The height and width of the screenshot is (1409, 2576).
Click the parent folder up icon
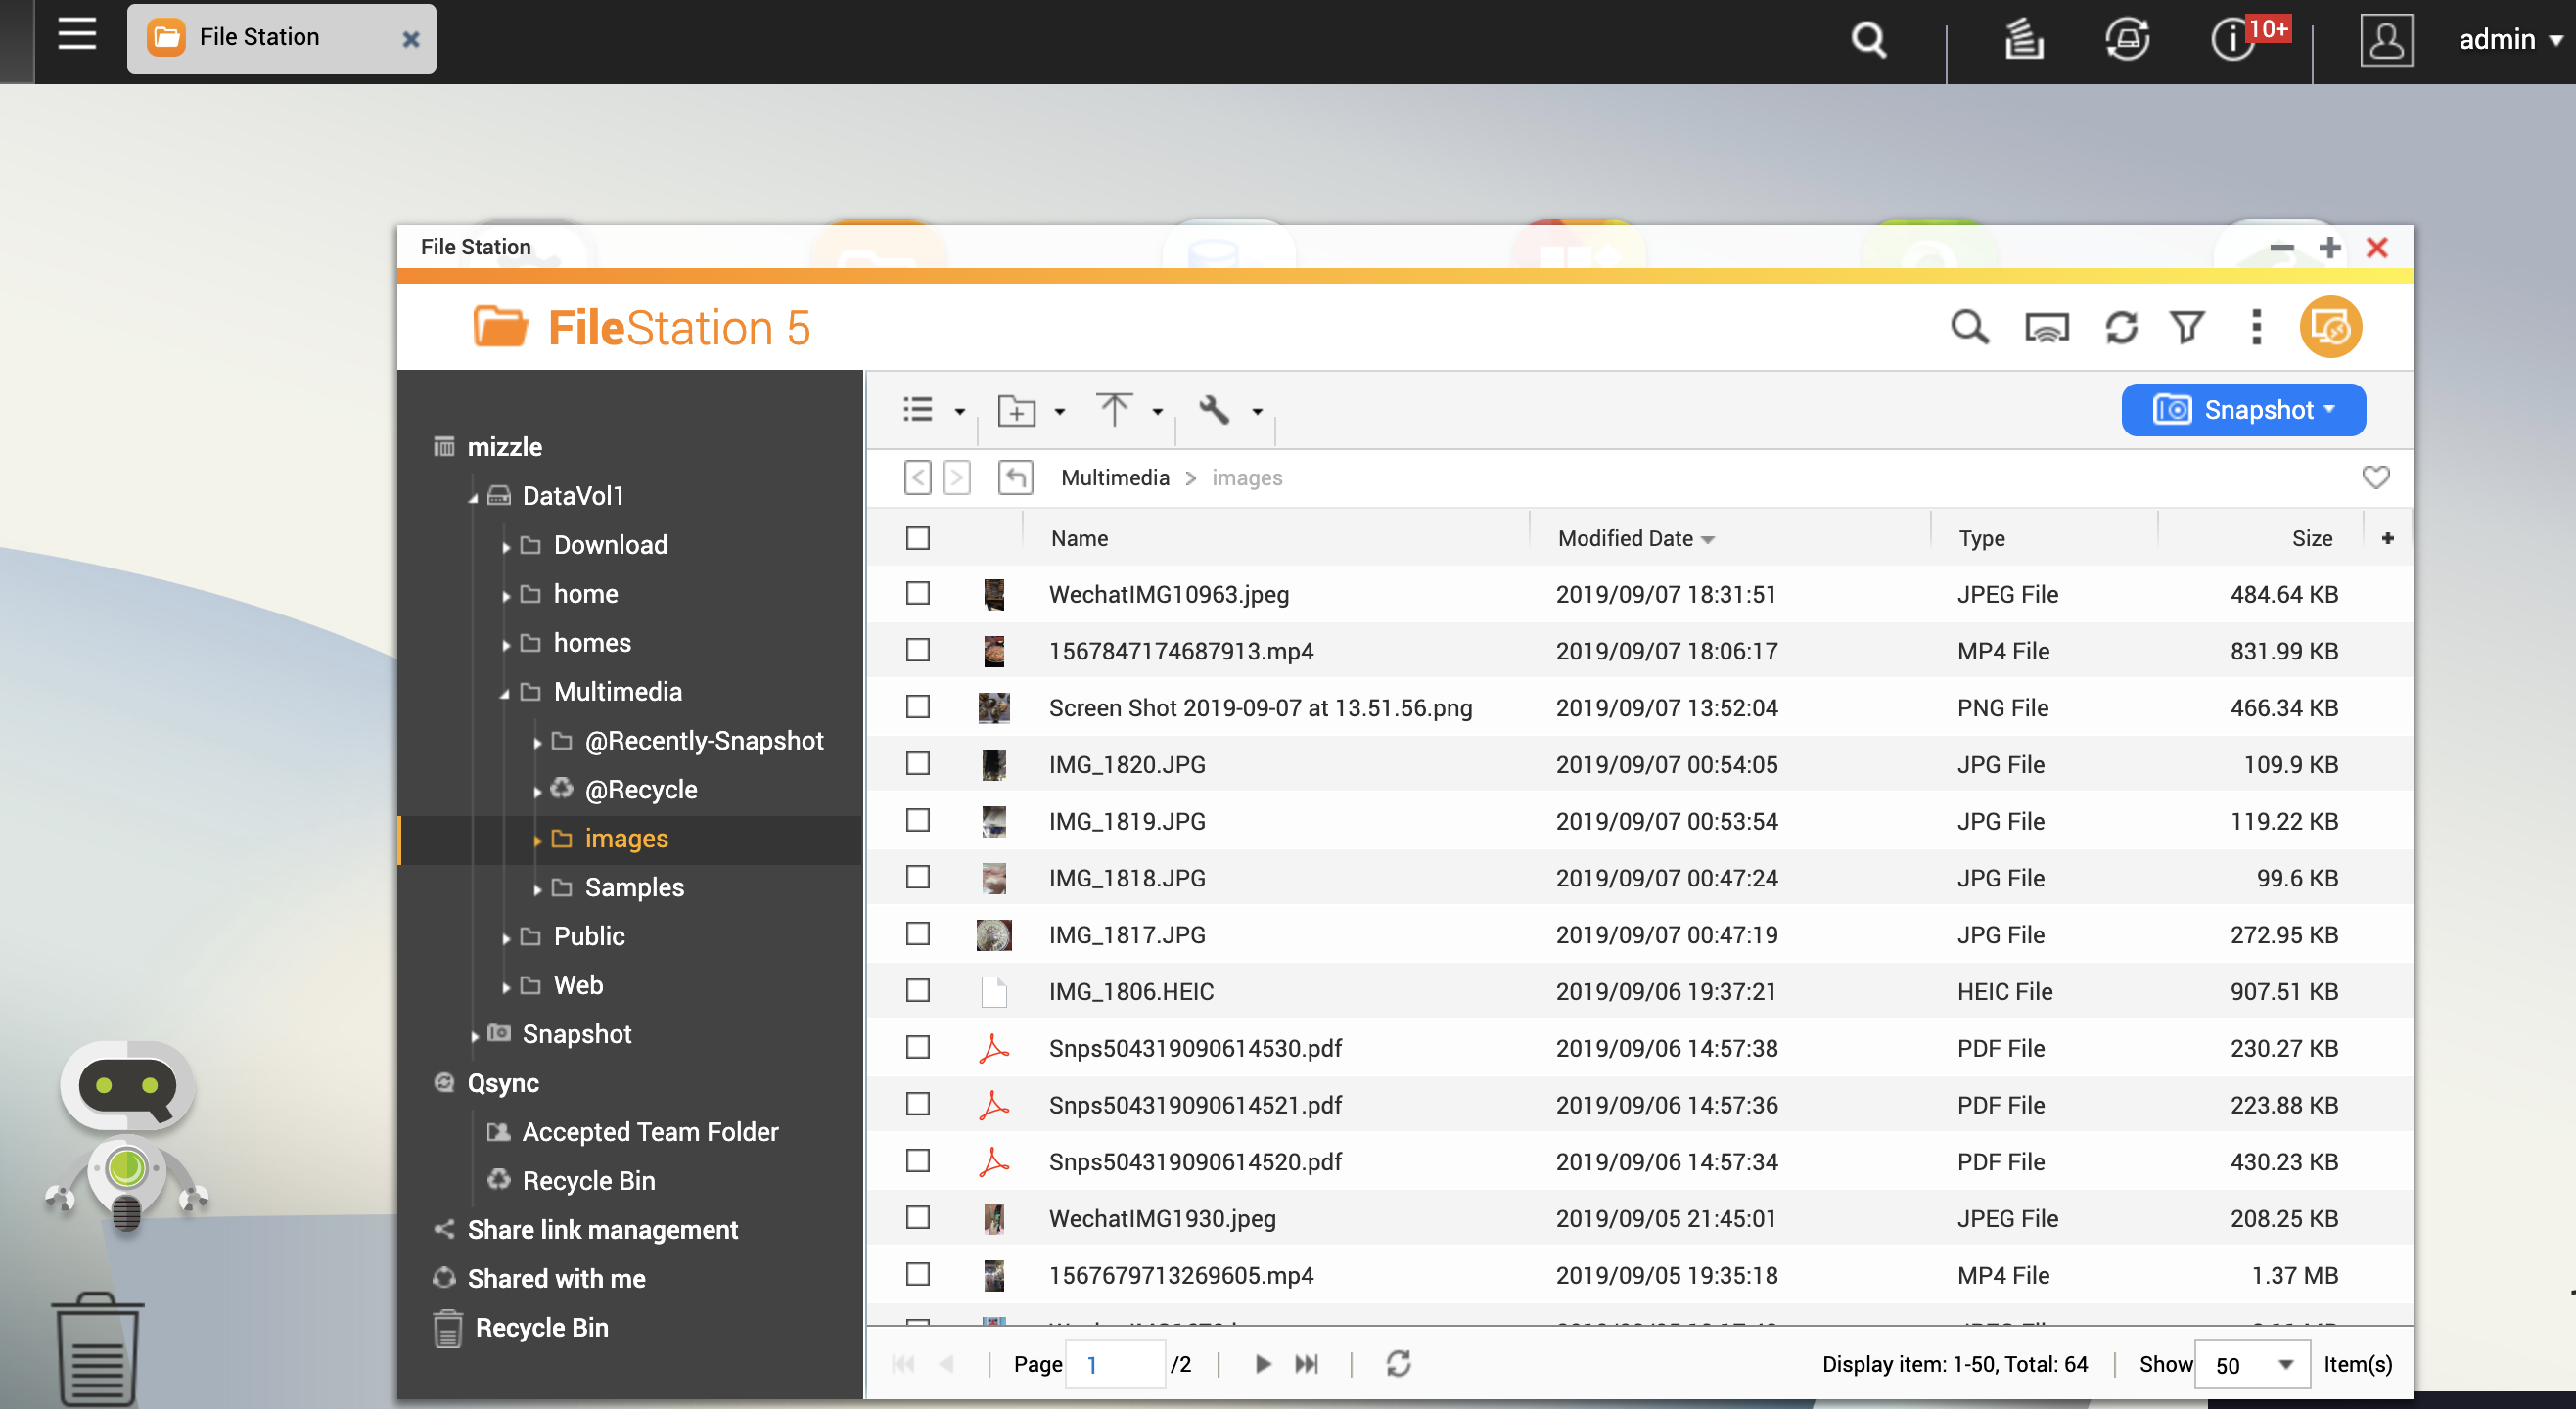click(x=1015, y=478)
